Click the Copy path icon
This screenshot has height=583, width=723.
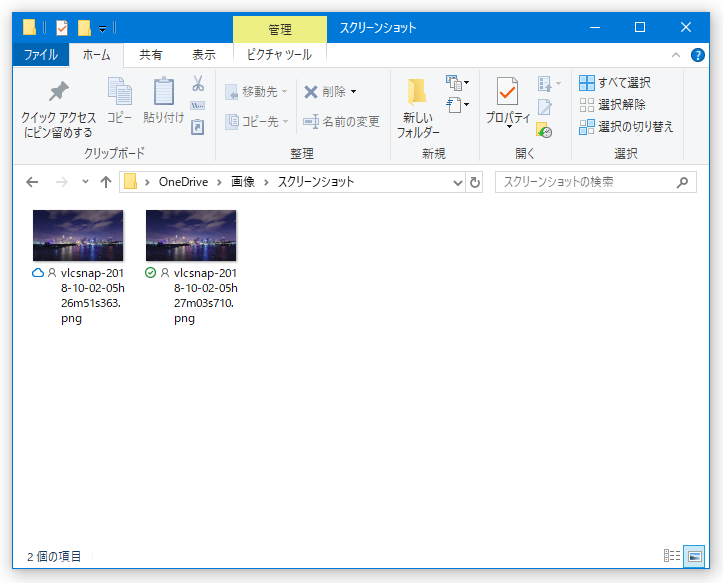point(198,105)
